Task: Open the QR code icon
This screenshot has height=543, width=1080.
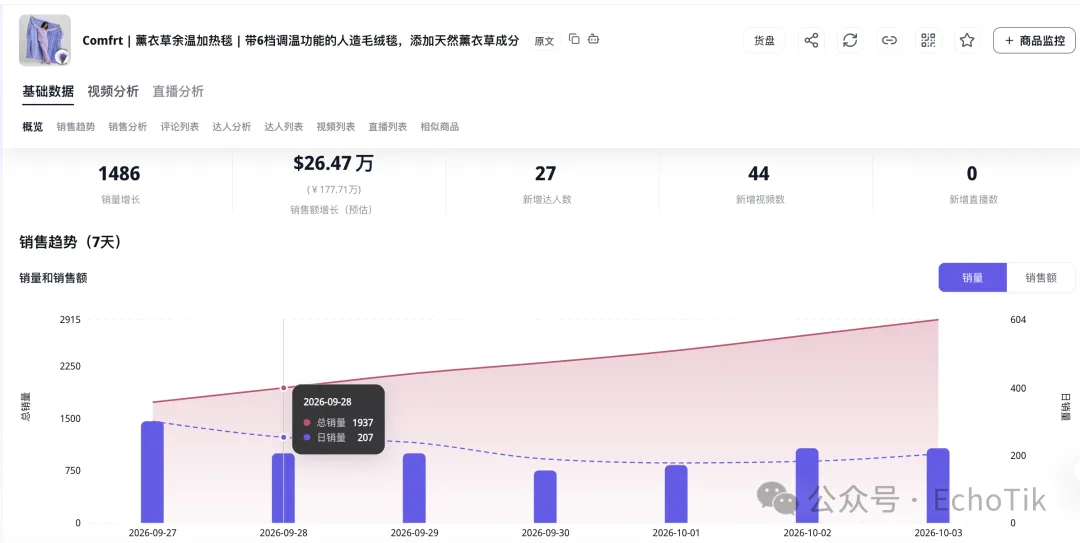Action: click(x=928, y=41)
